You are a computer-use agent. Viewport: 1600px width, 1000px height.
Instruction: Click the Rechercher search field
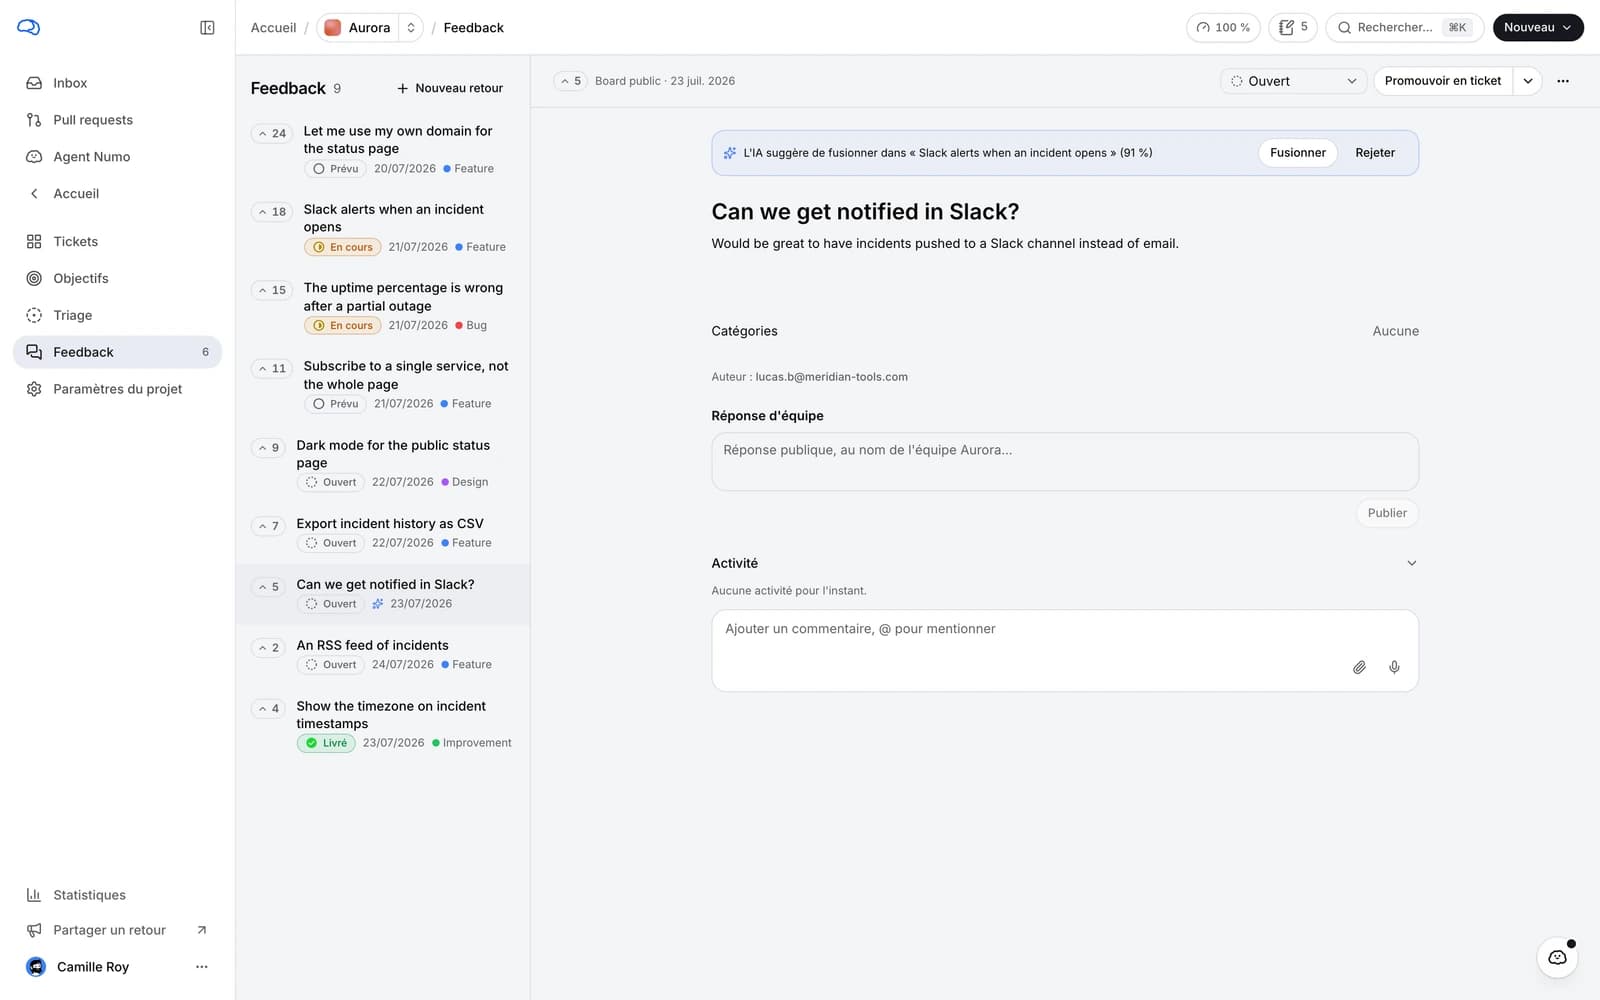pyautogui.click(x=1404, y=28)
